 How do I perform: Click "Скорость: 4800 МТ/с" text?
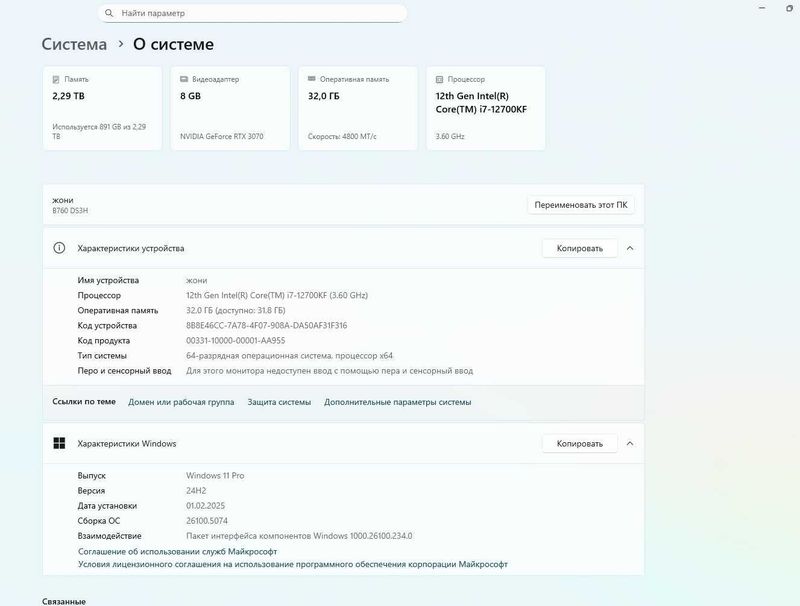tap(342, 136)
